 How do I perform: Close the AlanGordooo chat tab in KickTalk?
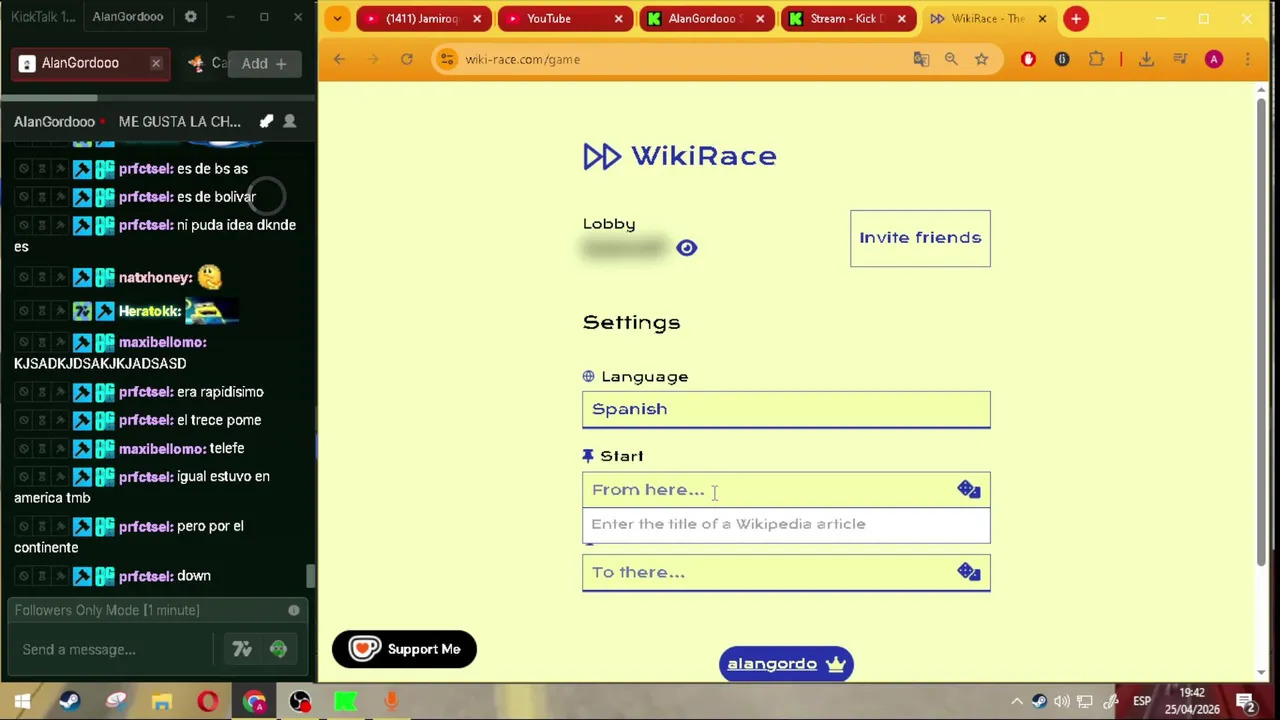coord(156,63)
